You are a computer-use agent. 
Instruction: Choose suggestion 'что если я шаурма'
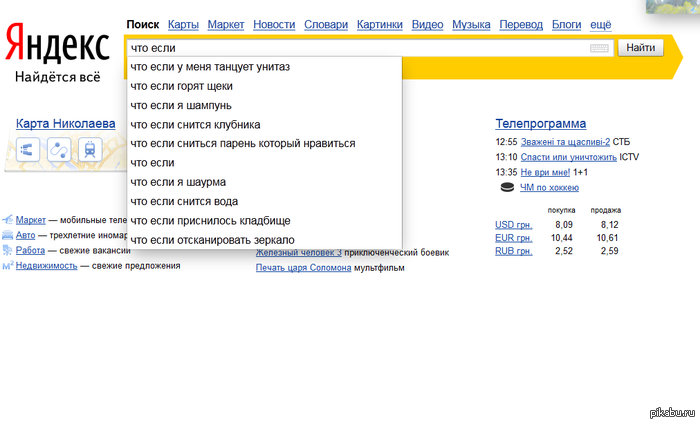pyautogui.click(x=178, y=182)
